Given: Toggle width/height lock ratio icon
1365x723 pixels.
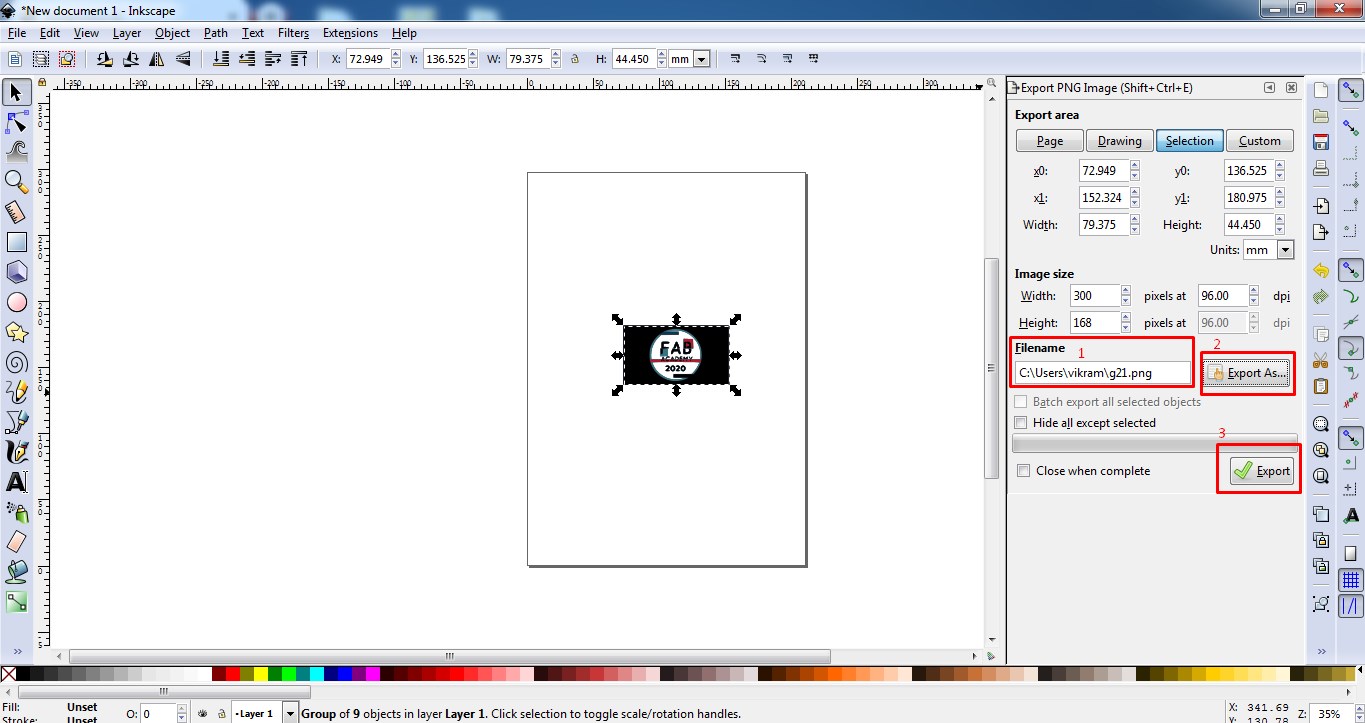Looking at the screenshot, I should [x=575, y=59].
